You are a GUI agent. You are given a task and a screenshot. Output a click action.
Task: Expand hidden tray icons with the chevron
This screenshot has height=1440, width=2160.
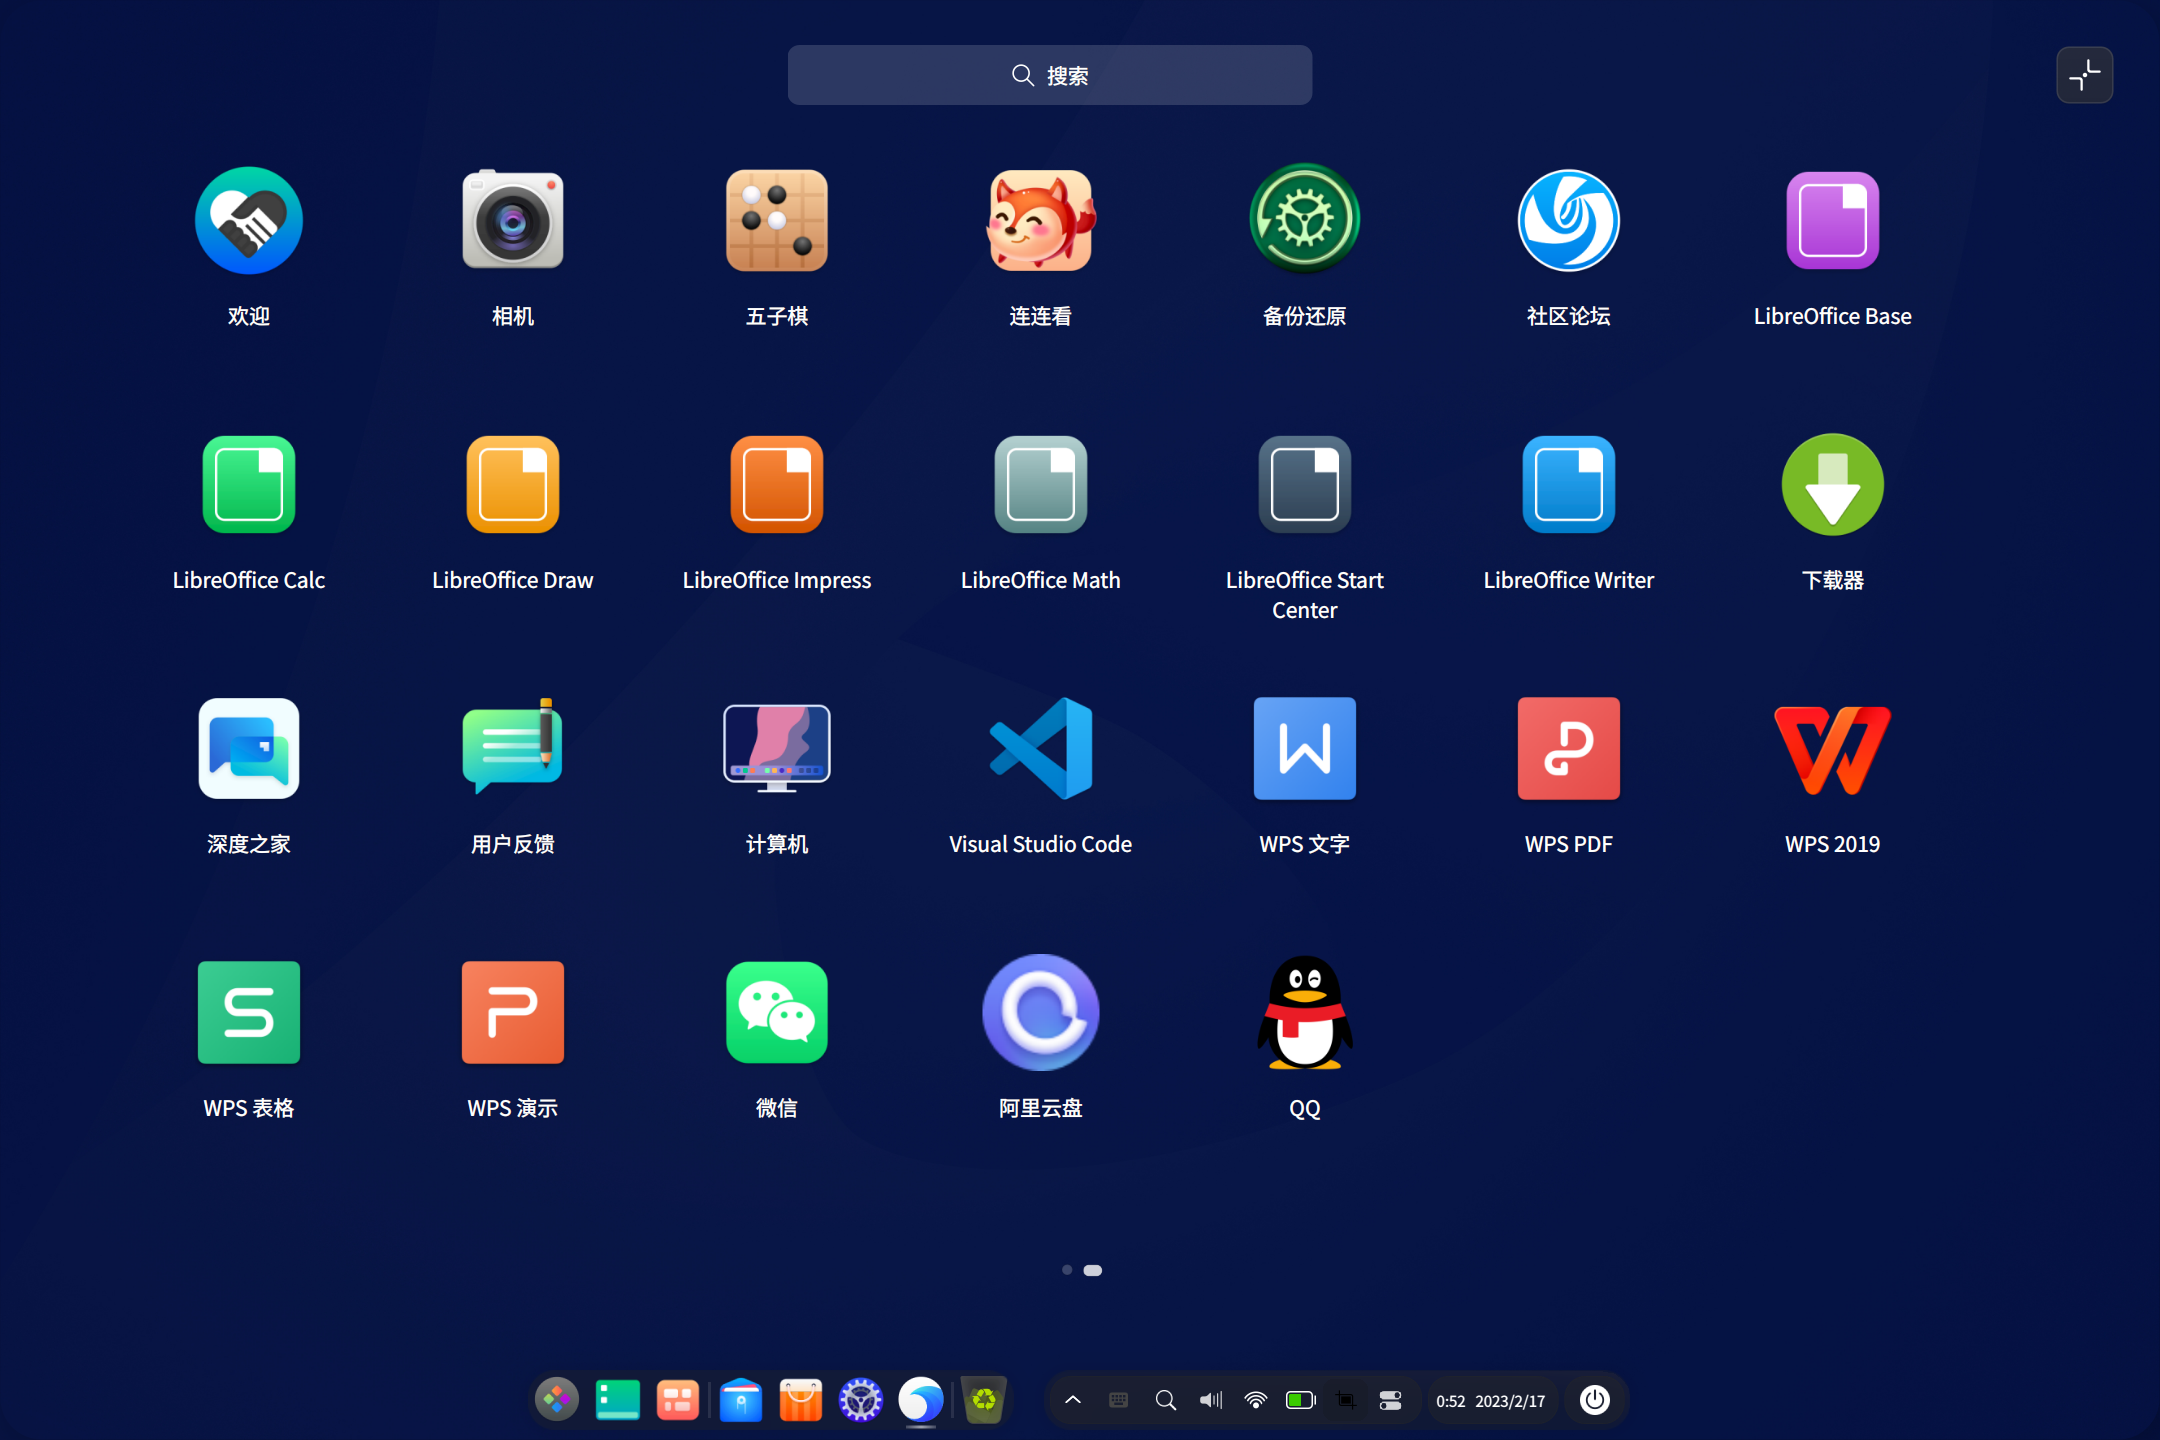pyautogui.click(x=1072, y=1400)
